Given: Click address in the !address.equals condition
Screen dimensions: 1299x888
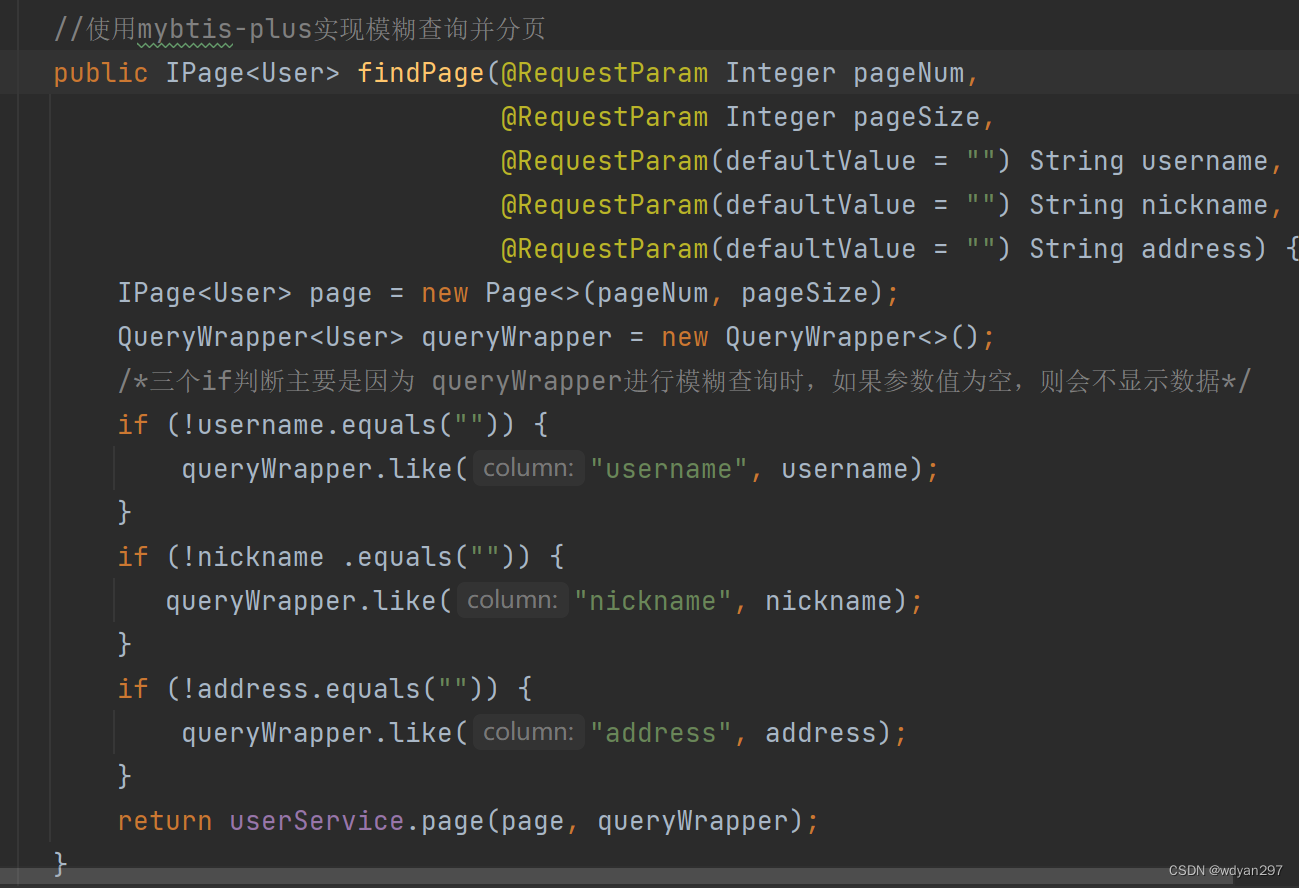Looking at the screenshot, I should click(x=253, y=689).
